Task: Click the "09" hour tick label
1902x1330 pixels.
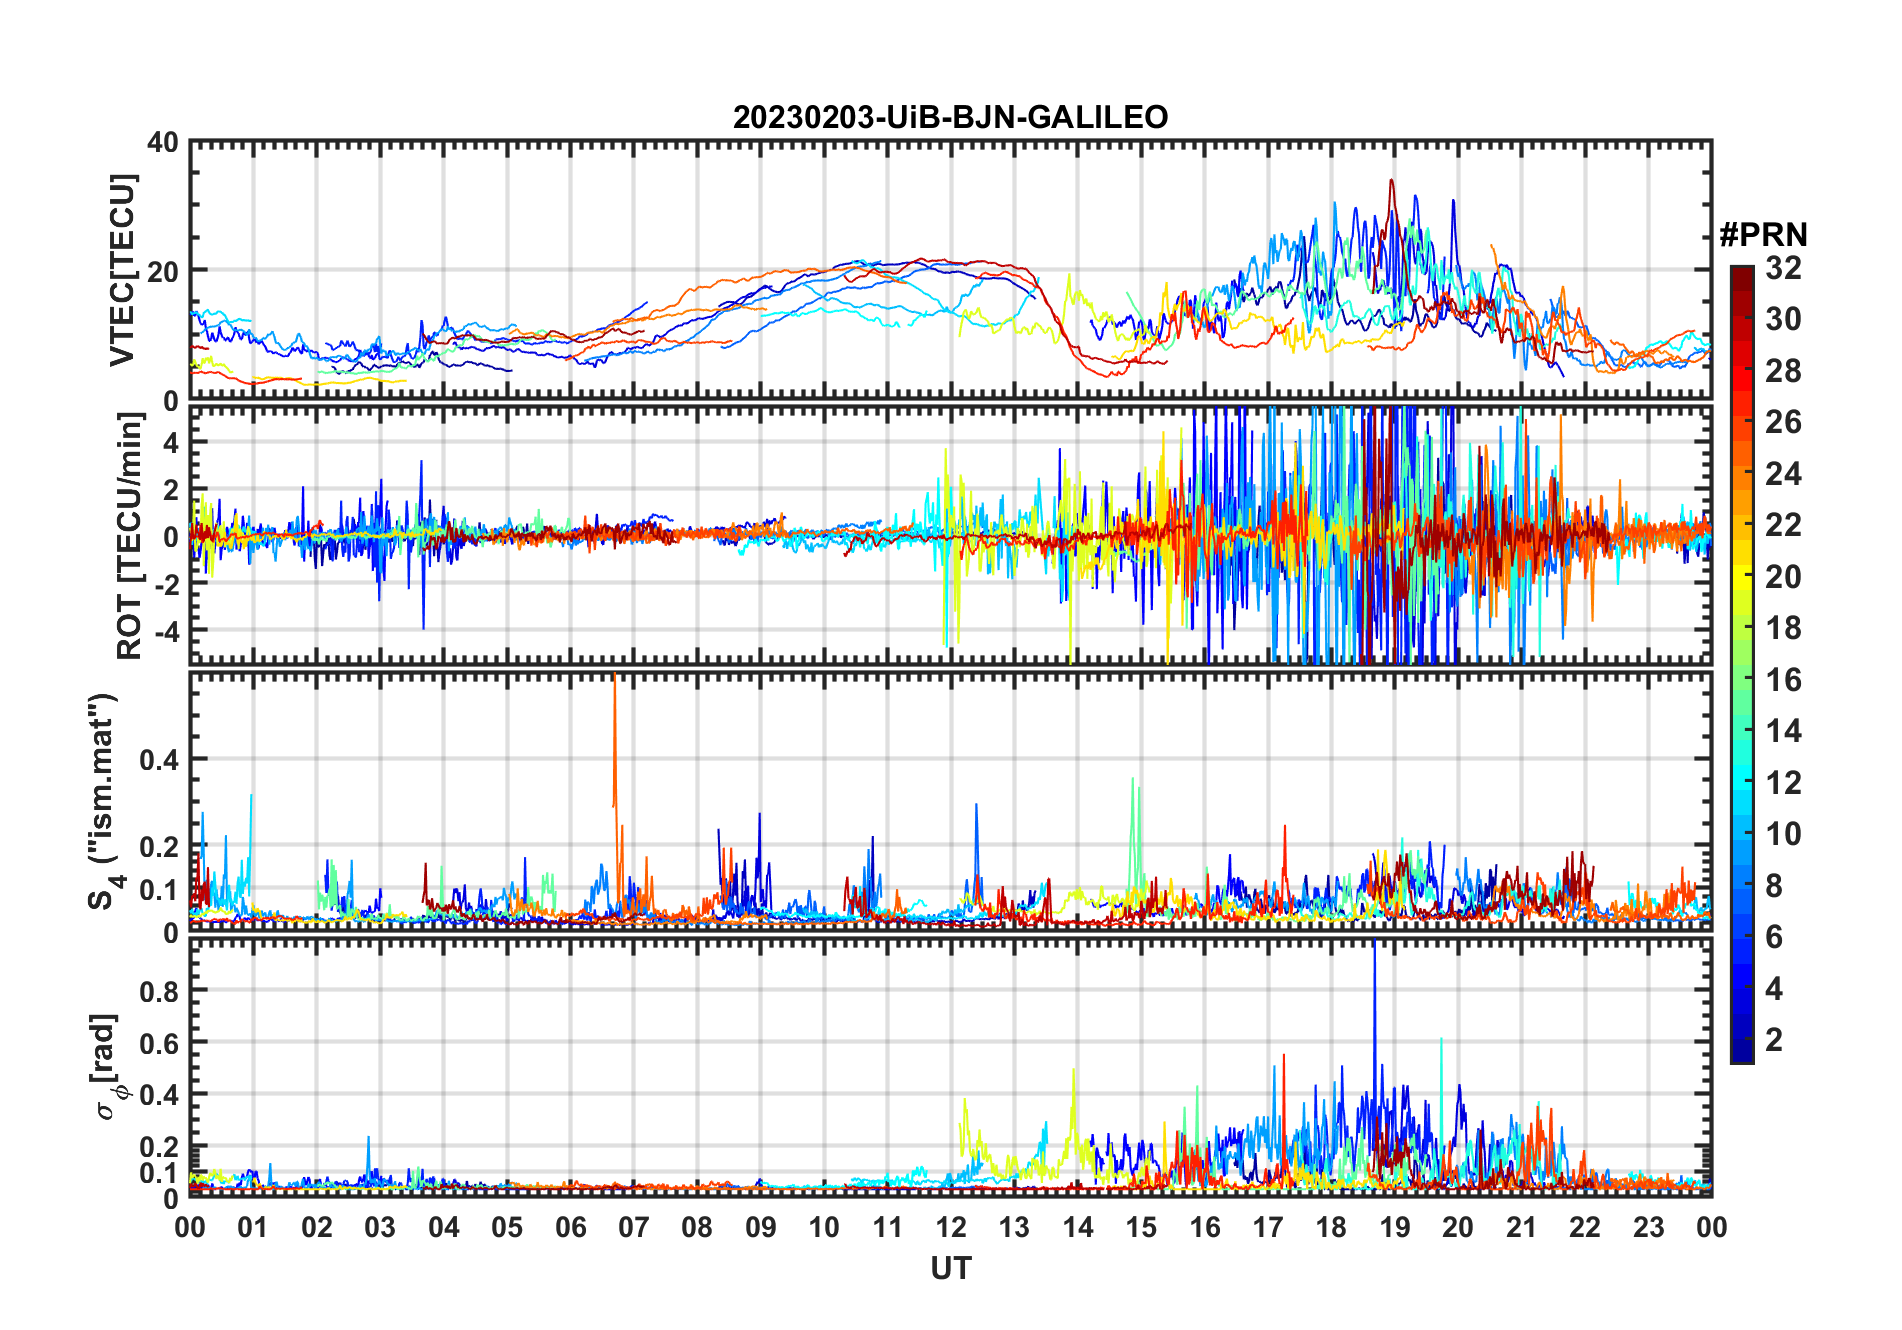Action: 761,1227
